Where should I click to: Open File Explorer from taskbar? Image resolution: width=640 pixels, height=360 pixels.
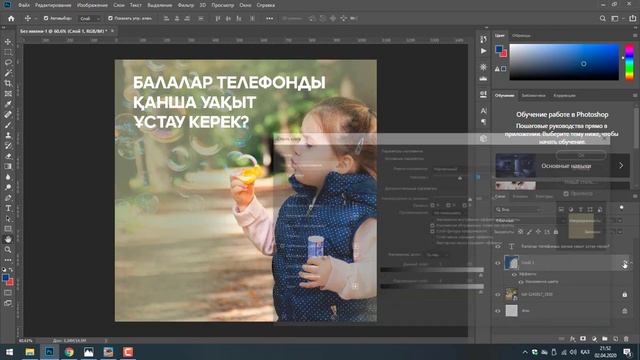click(x=30, y=352)
